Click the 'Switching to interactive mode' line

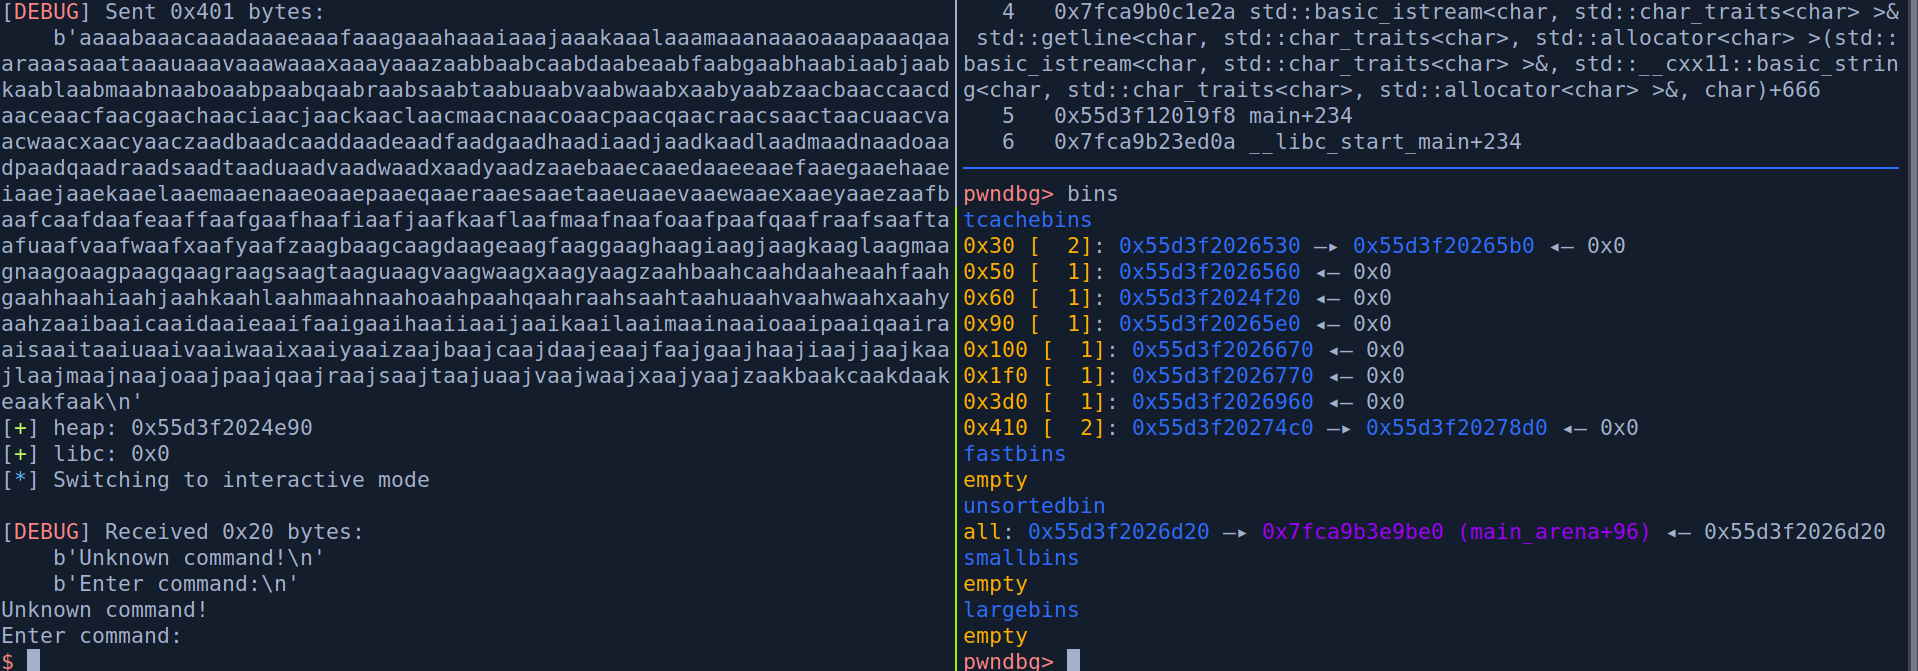pos(240,480)
